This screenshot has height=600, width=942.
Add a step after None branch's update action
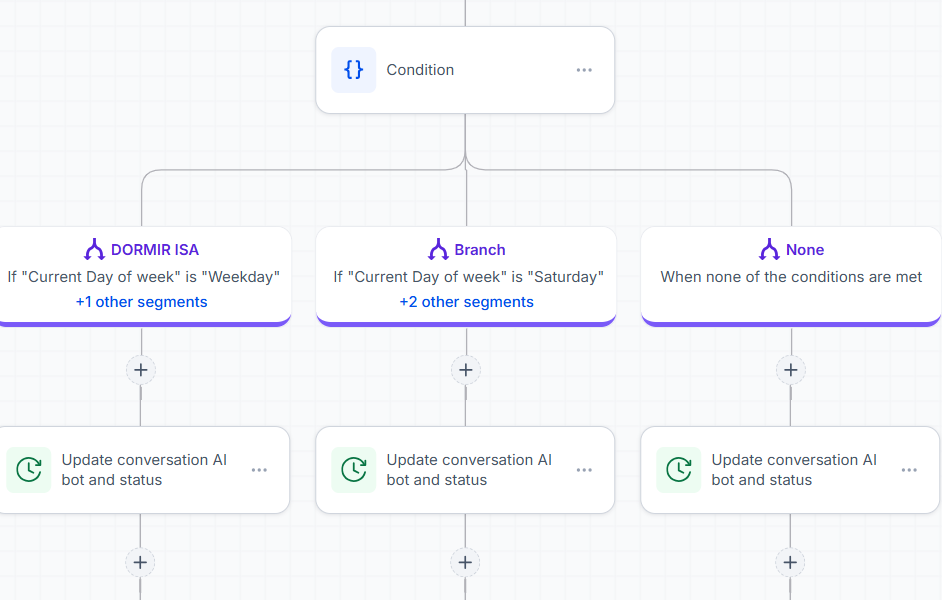coord(790,562)
